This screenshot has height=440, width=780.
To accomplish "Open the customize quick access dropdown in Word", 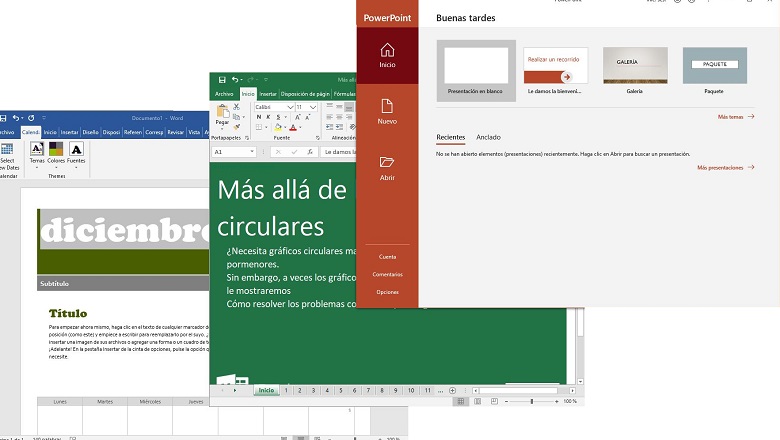I will (44, 118).
